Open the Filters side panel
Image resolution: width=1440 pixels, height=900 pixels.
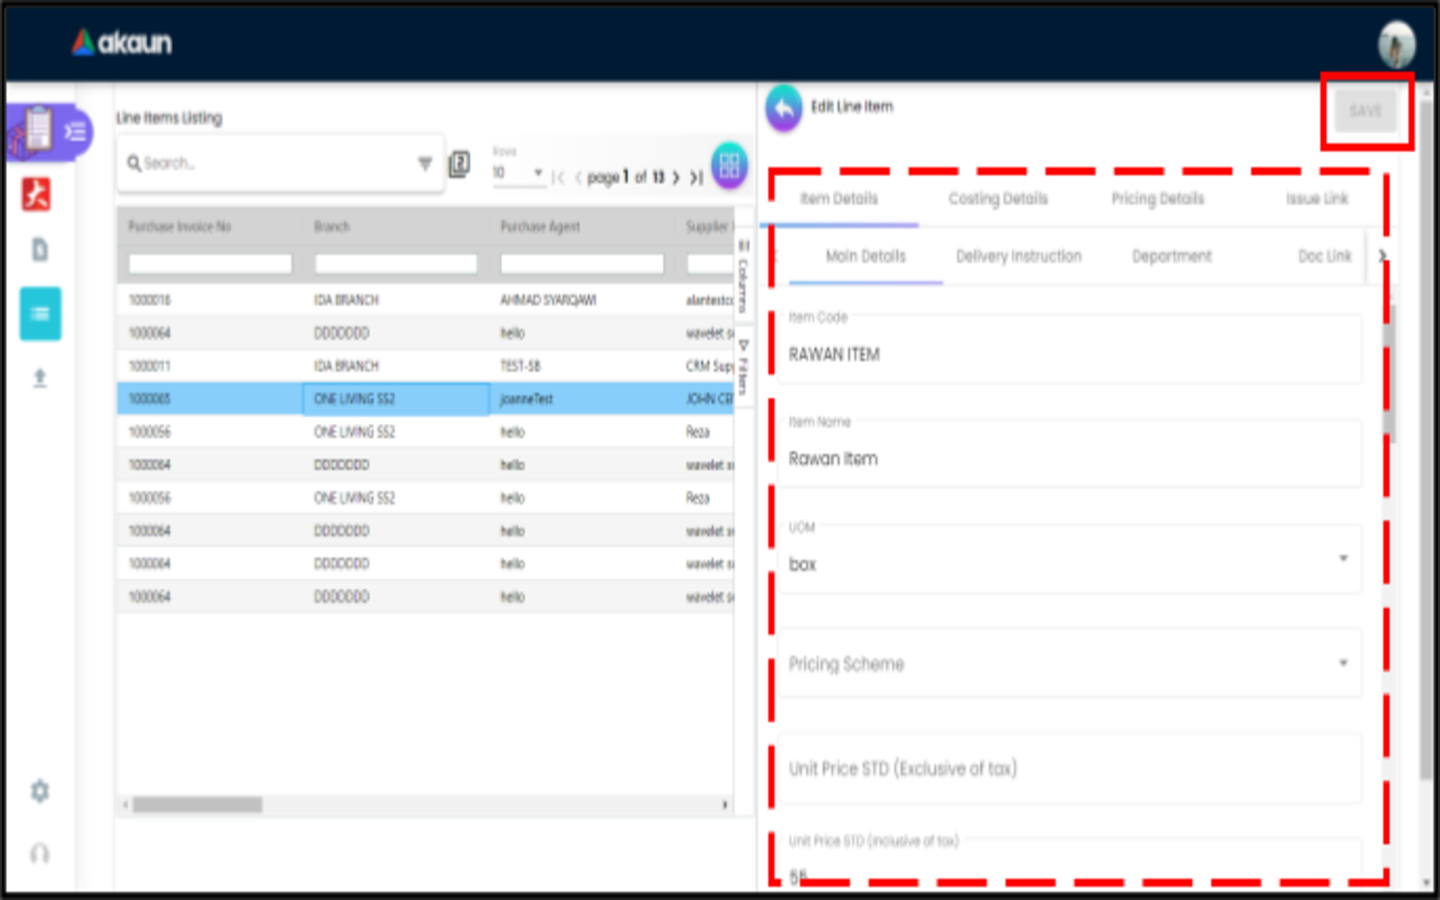pyautogui.click(x=743, y=367)
